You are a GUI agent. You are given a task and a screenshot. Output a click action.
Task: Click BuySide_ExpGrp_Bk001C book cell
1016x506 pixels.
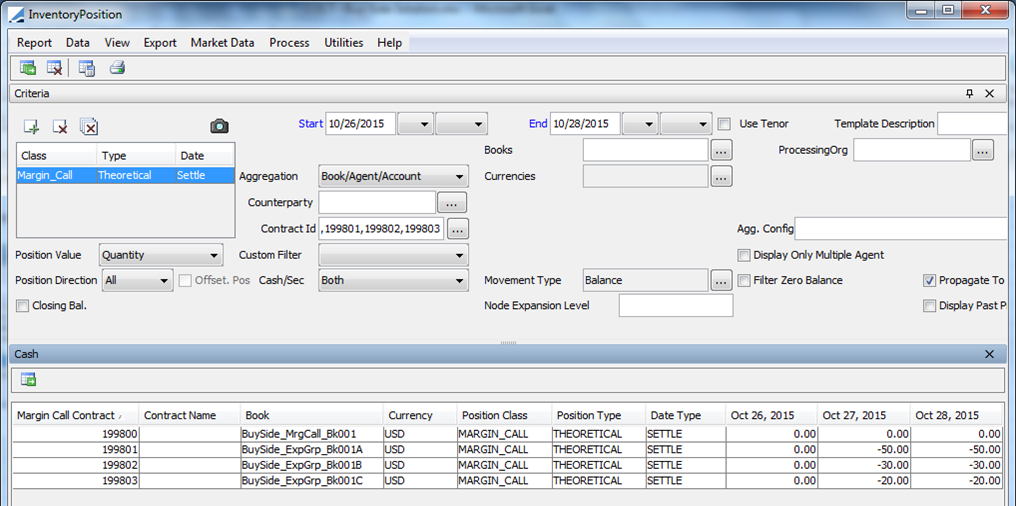point(312,480)
